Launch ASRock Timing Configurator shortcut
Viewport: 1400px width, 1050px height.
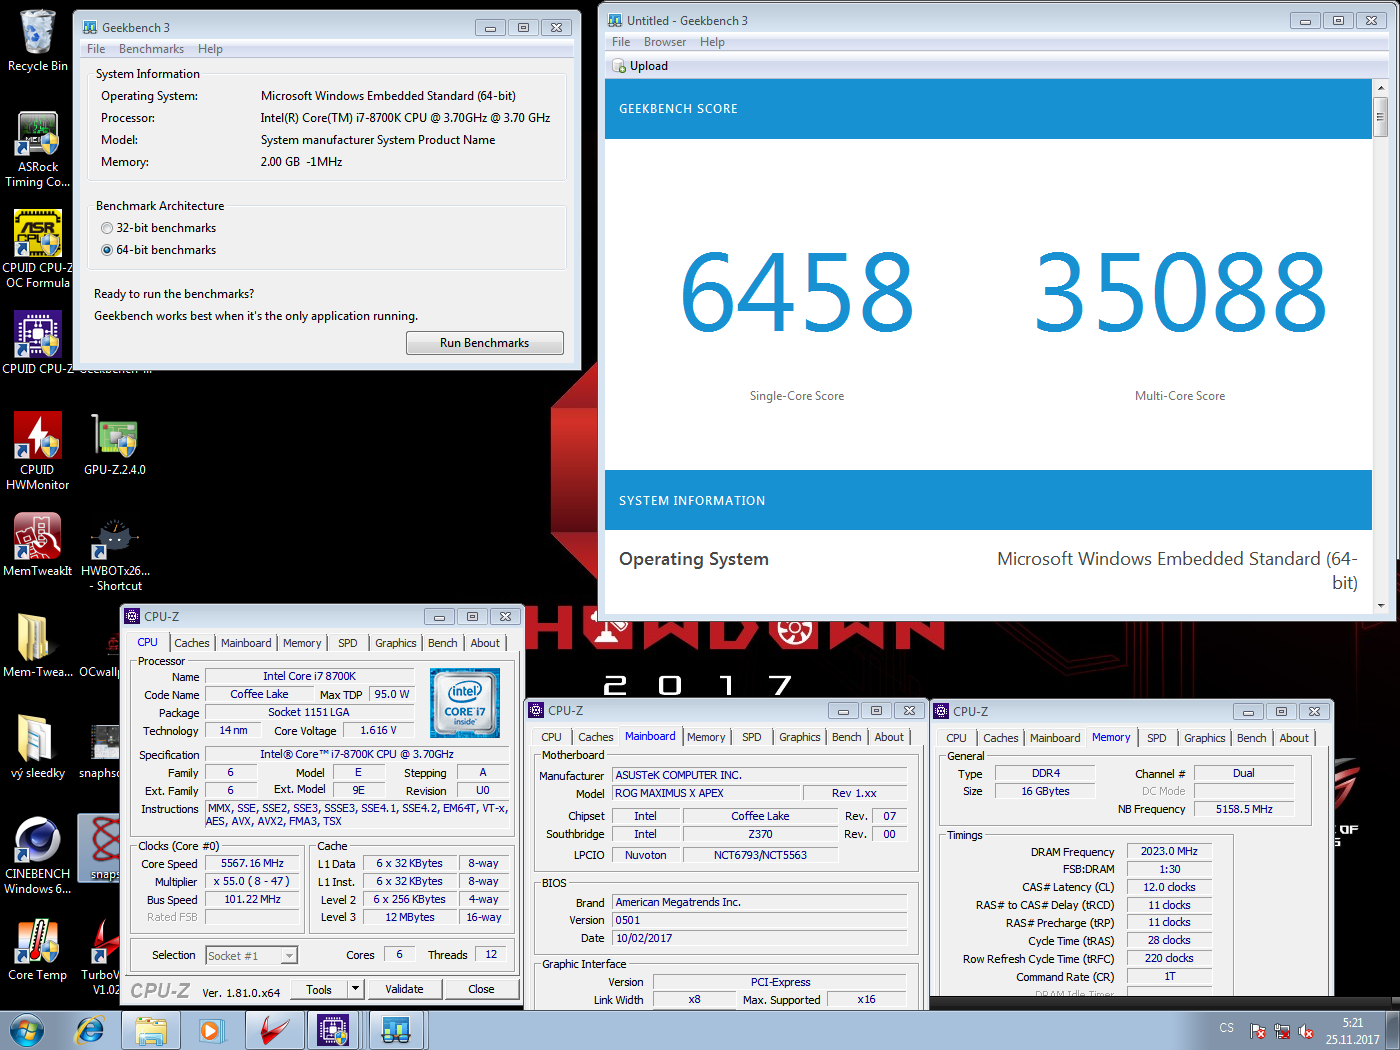(37, 149)
